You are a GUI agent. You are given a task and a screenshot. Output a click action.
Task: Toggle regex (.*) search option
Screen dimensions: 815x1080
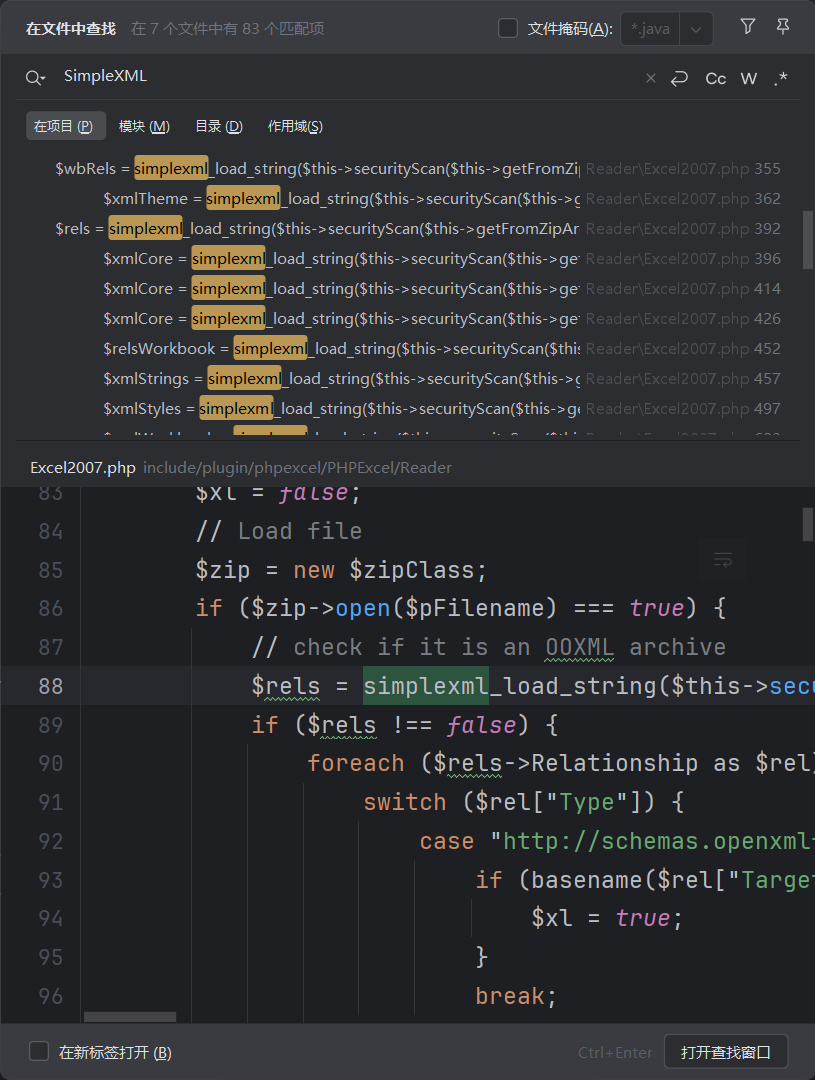coord(781,79)
